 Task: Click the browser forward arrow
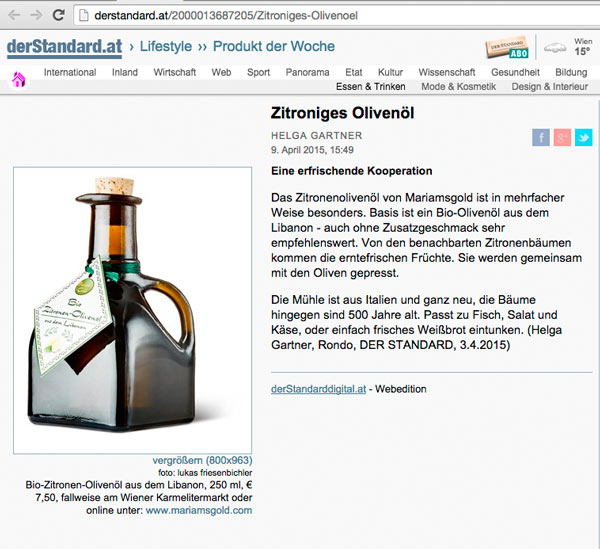pos(36,15)
